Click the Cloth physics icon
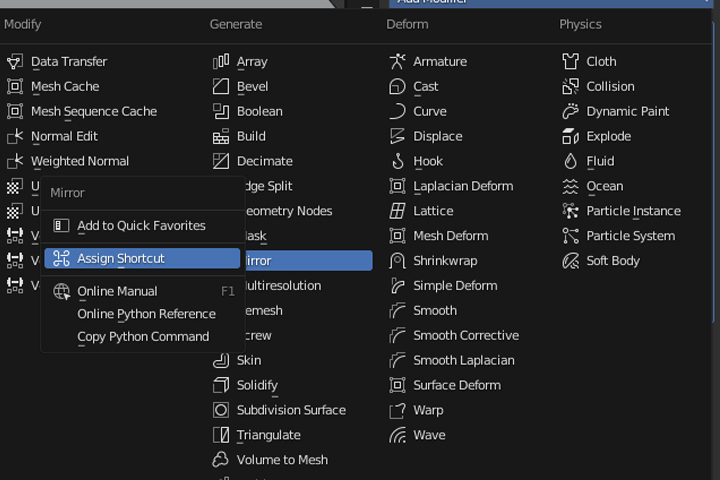This screenshot has height=480, width=720. point(570,62)
